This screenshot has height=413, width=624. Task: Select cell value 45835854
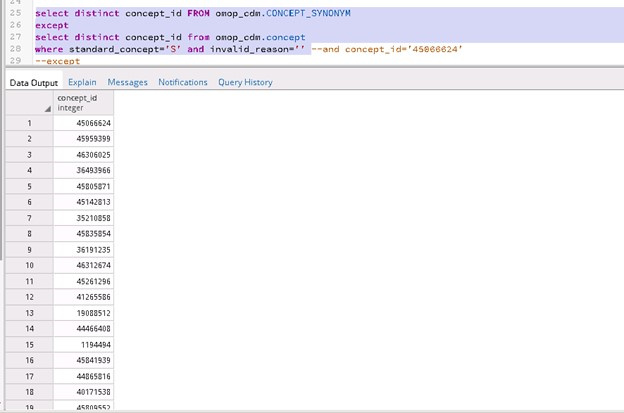[x=84, y=234]
